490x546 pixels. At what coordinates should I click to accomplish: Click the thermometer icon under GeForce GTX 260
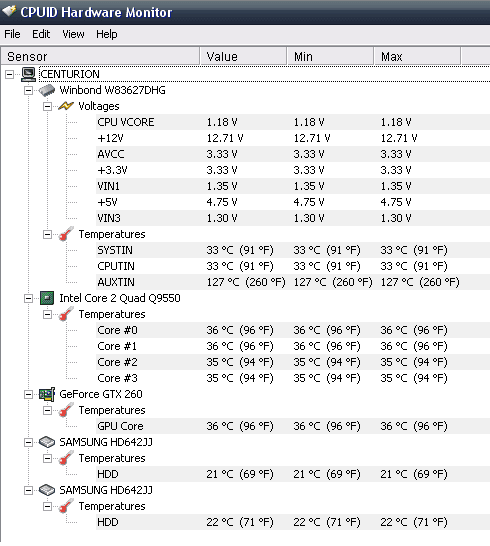tap(66, 410)
